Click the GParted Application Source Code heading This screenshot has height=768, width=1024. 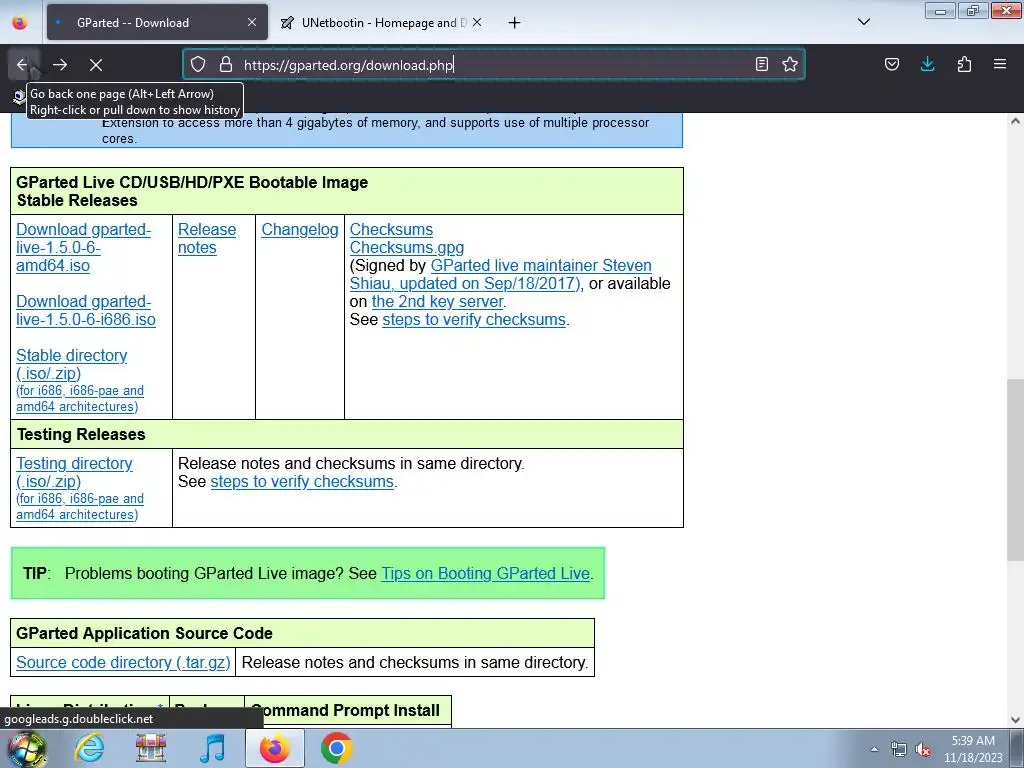click(144, 633)
